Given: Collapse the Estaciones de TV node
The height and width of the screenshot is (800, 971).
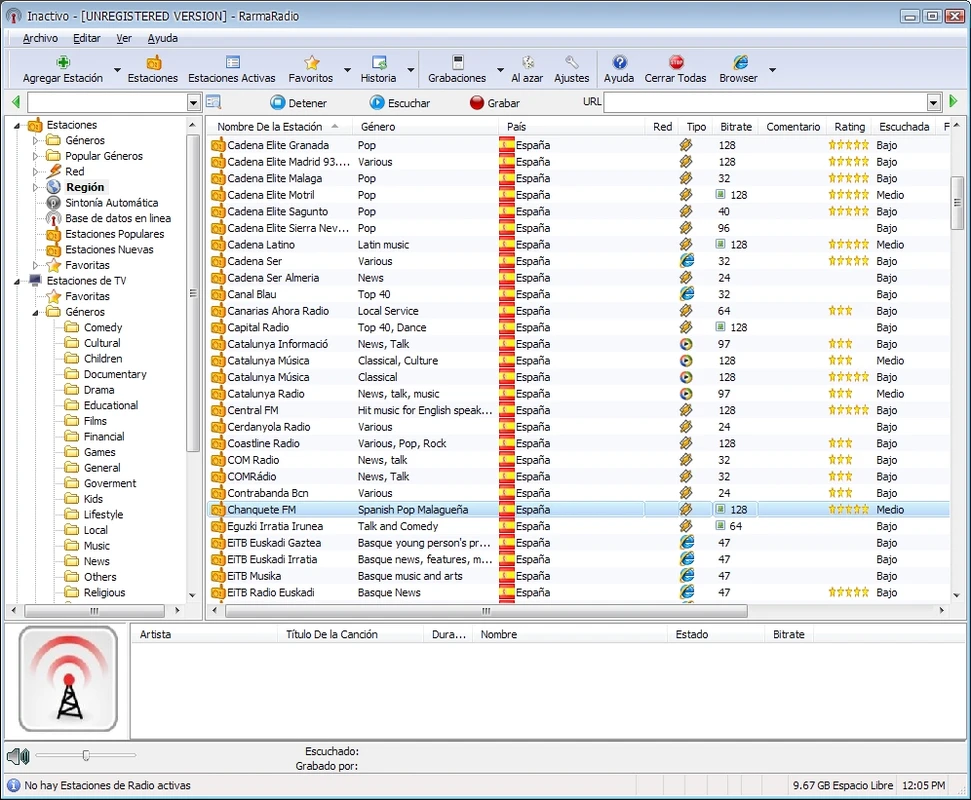Looking at the screenshot, I should click(17, 281).
